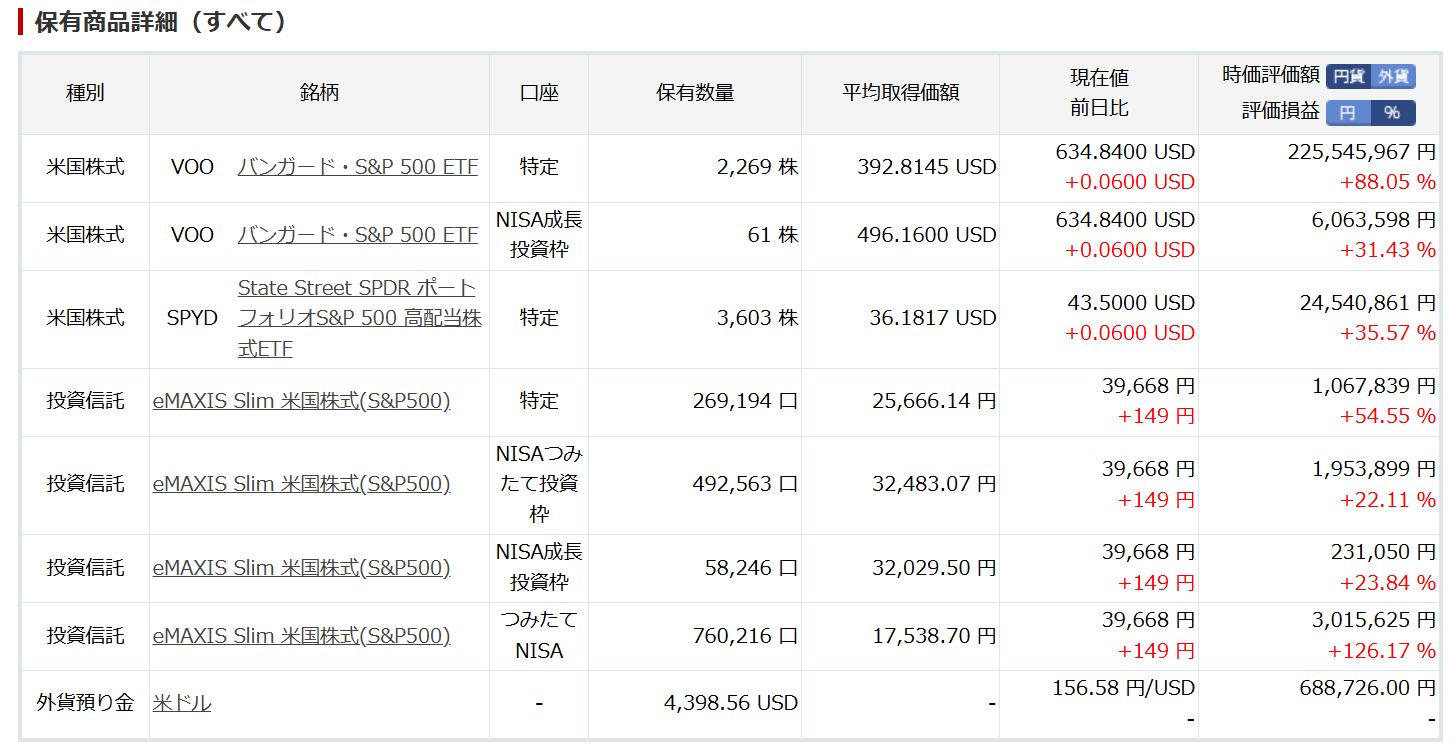This screenshot has height=746, width=1454.
Task: Switch market value display to 外貨
Action: (x=1393, y=76)
